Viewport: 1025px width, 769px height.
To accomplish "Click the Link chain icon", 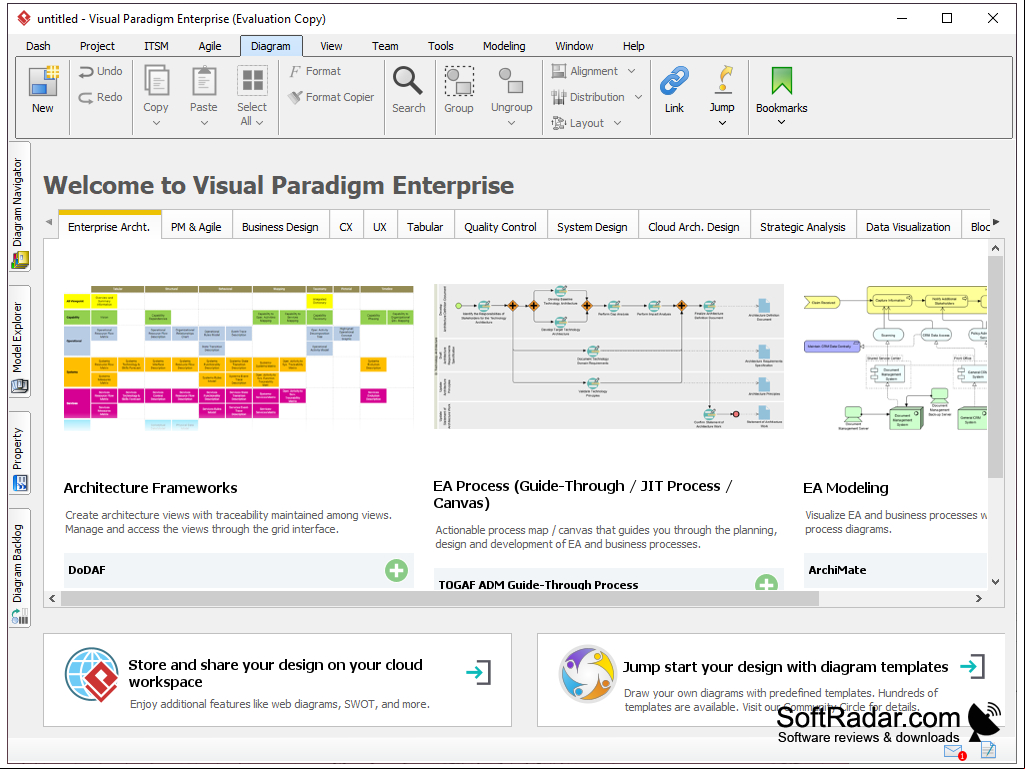I will (x=674, y=81).
